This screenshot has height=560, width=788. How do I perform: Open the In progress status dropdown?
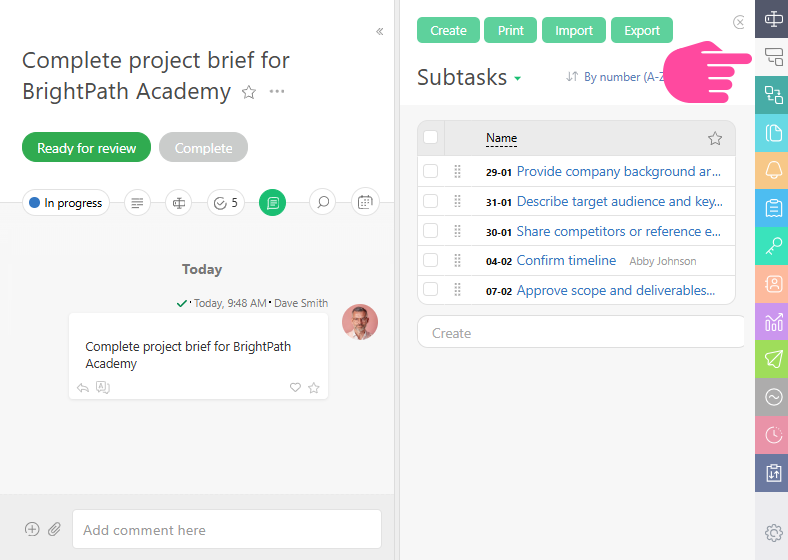(66, 203)
